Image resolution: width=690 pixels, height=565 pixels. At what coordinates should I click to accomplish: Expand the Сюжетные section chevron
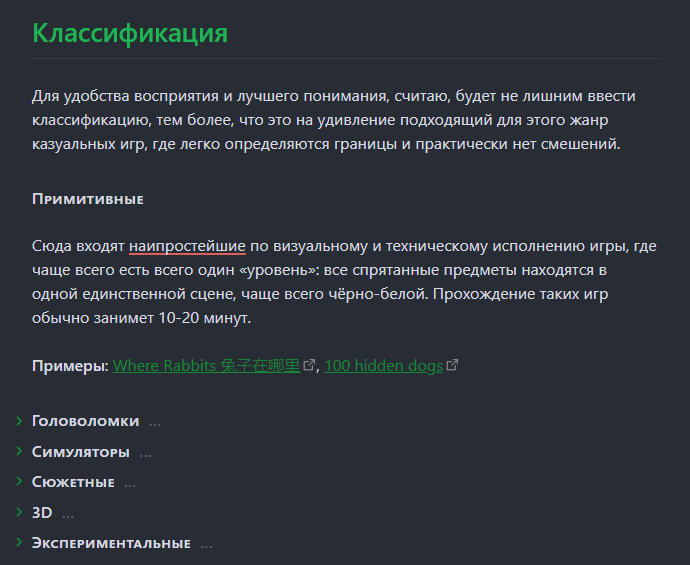tap(19, 481)
